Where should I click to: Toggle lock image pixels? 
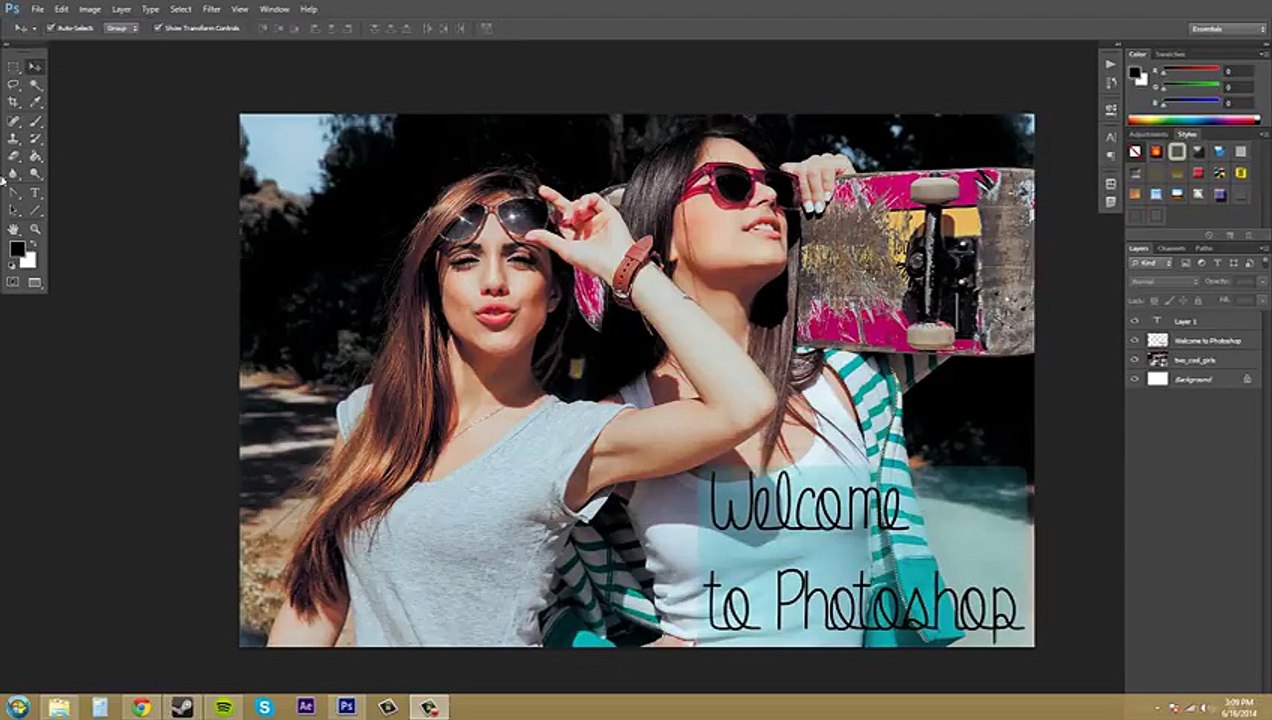click(1169, 300)
